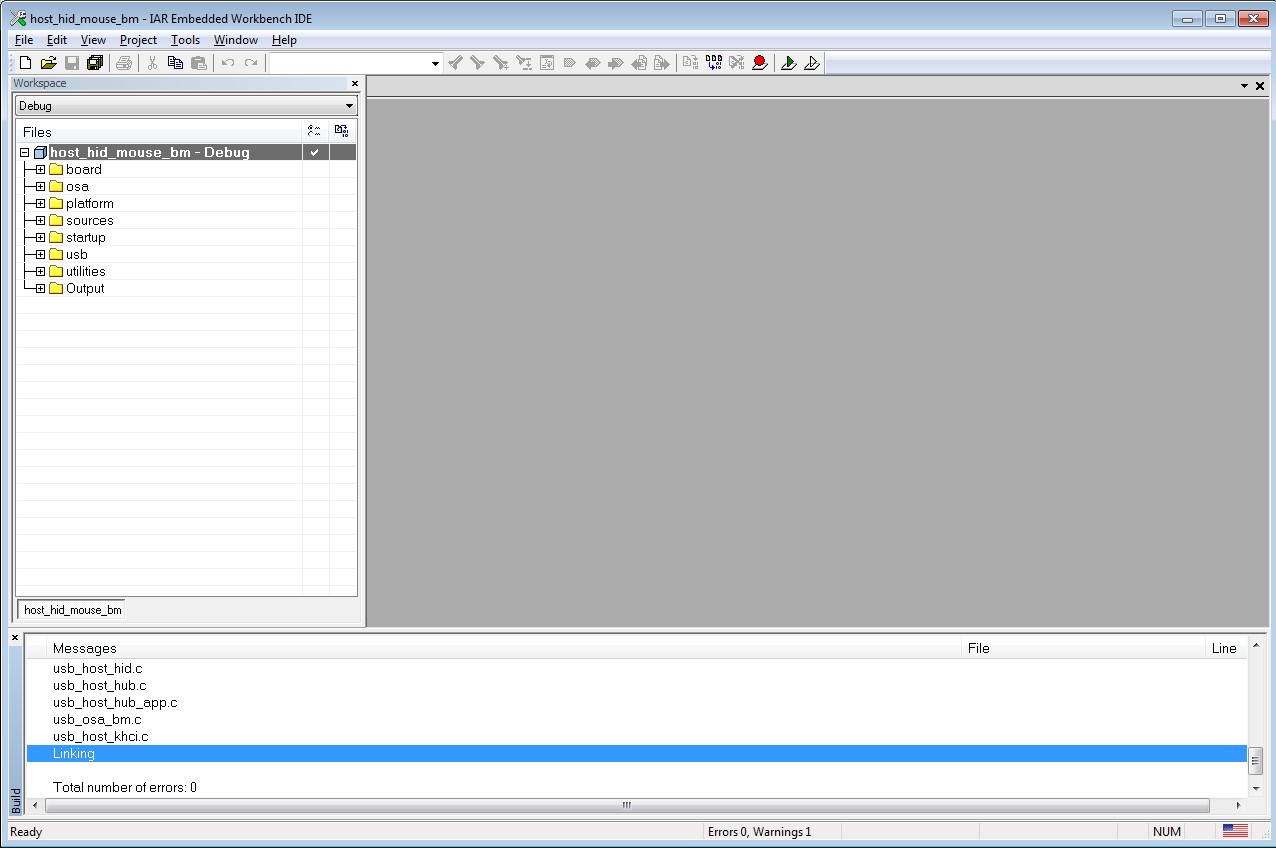Expand the utilities folder

pos(40,272)
